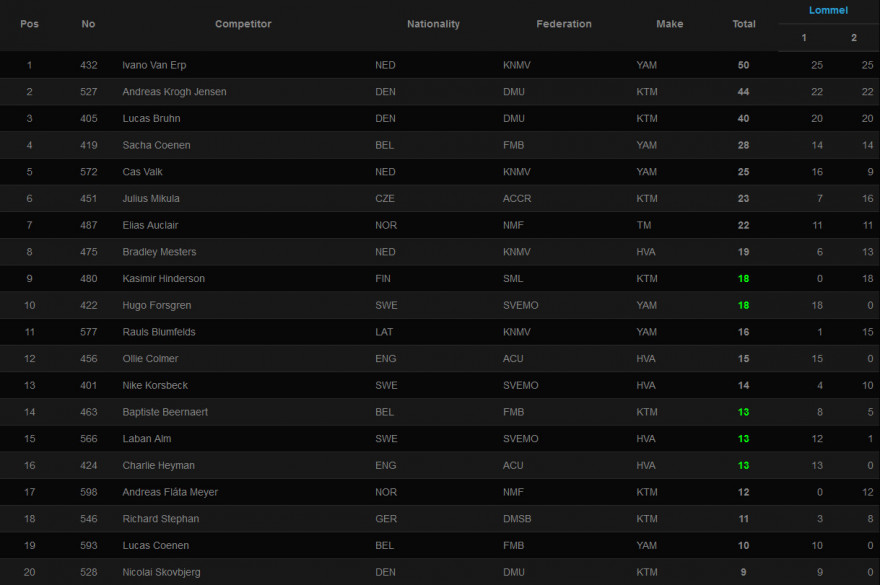This screenshot has width=880, height=585.
Task: Select competitor Sacha Coenen
Action: point(157,145)
